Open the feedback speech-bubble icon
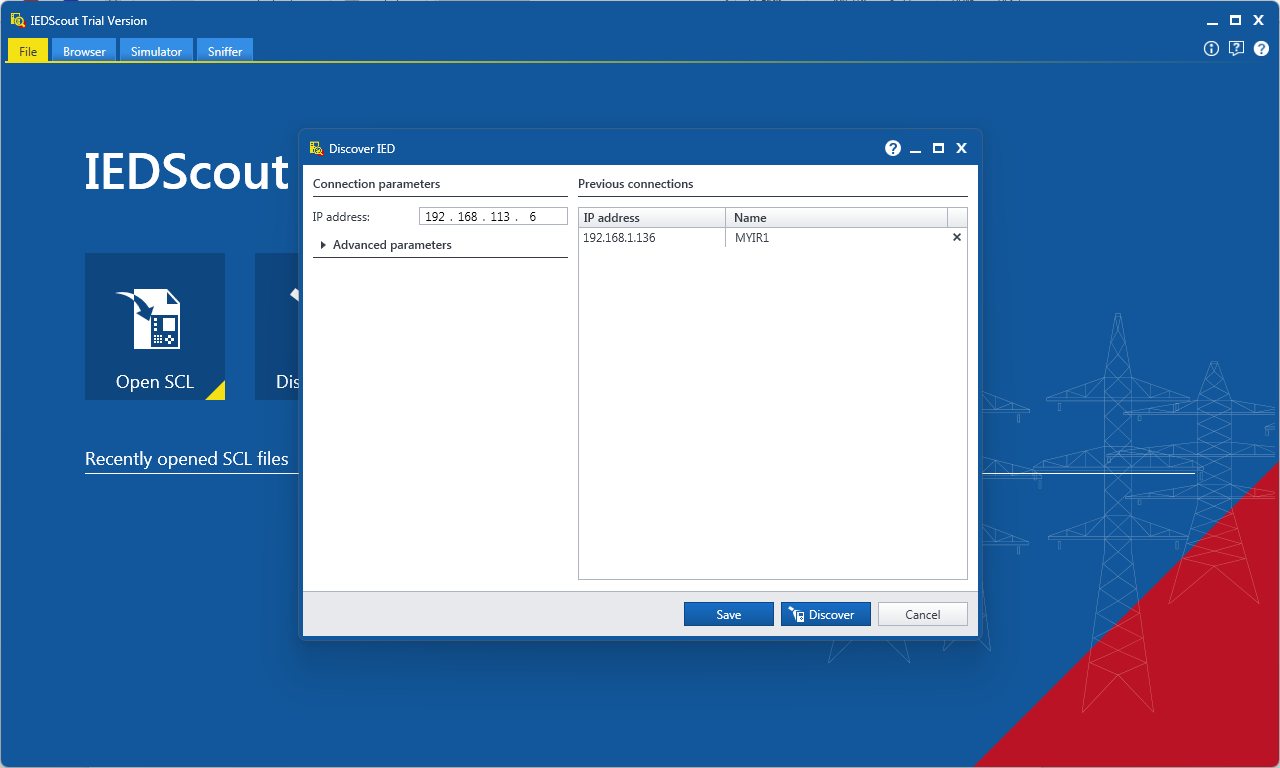Image resolution: width=1280 pixels, height=768 pixels. click(1236, 48)
